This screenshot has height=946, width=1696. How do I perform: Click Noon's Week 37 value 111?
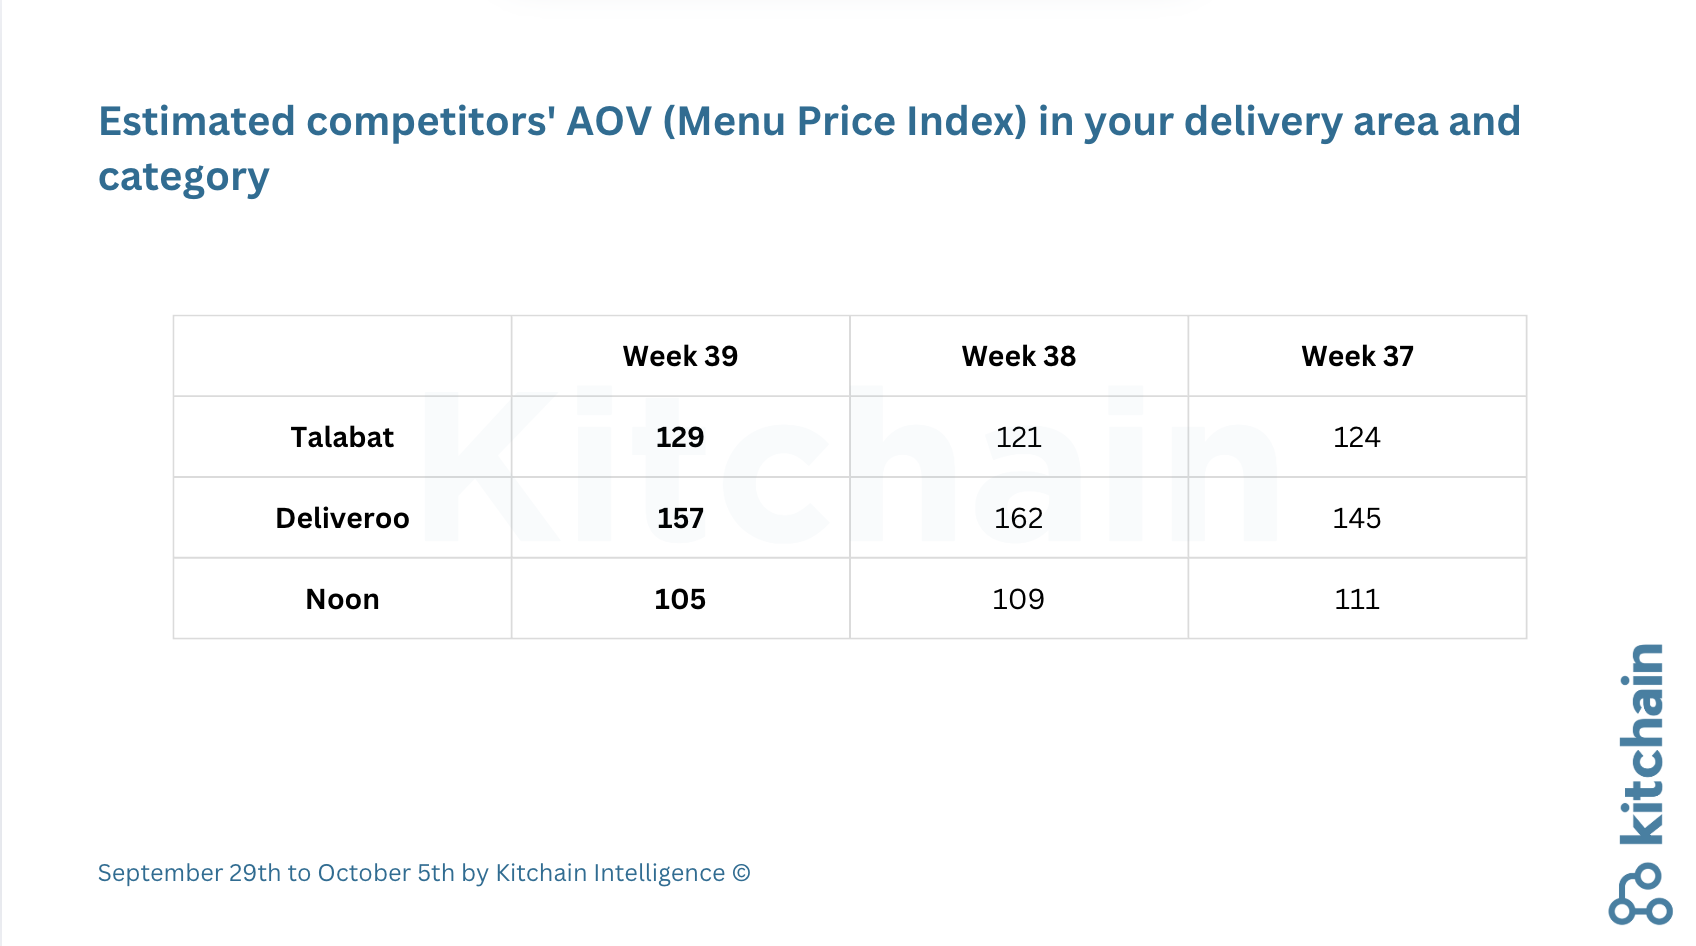pos(1357,599)
